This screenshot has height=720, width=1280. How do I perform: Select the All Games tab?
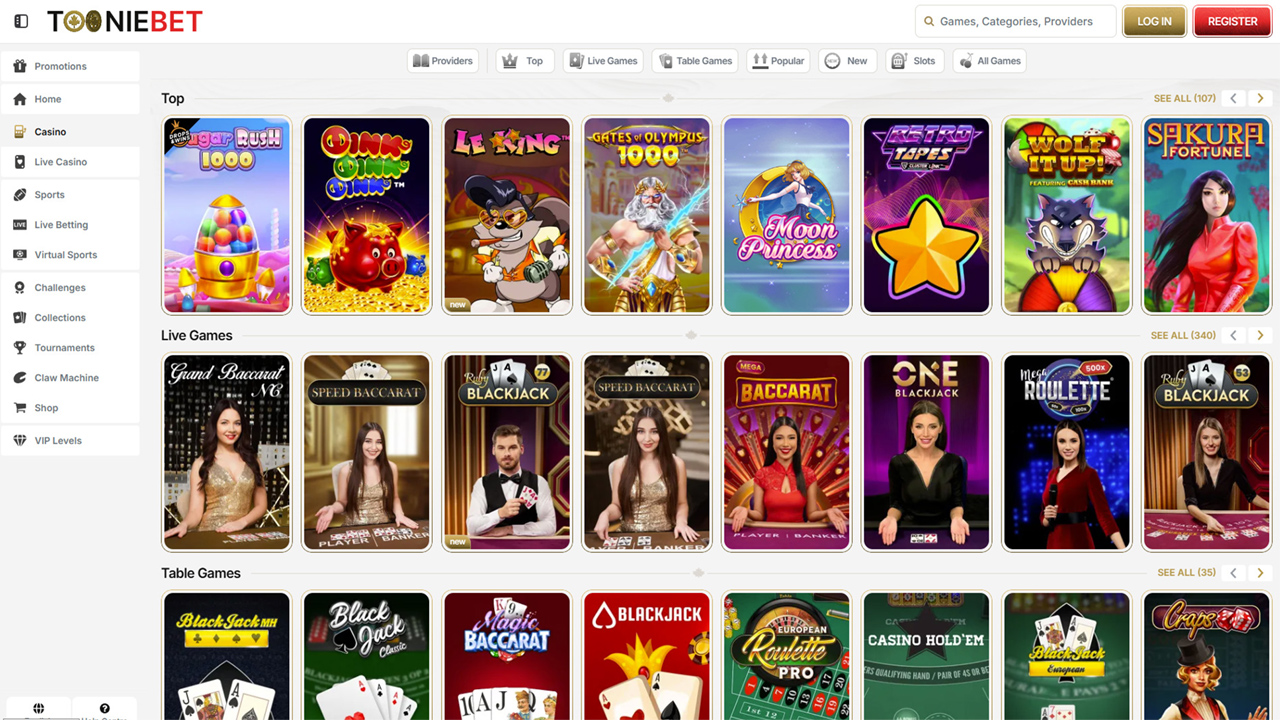(x=989, y=60)
